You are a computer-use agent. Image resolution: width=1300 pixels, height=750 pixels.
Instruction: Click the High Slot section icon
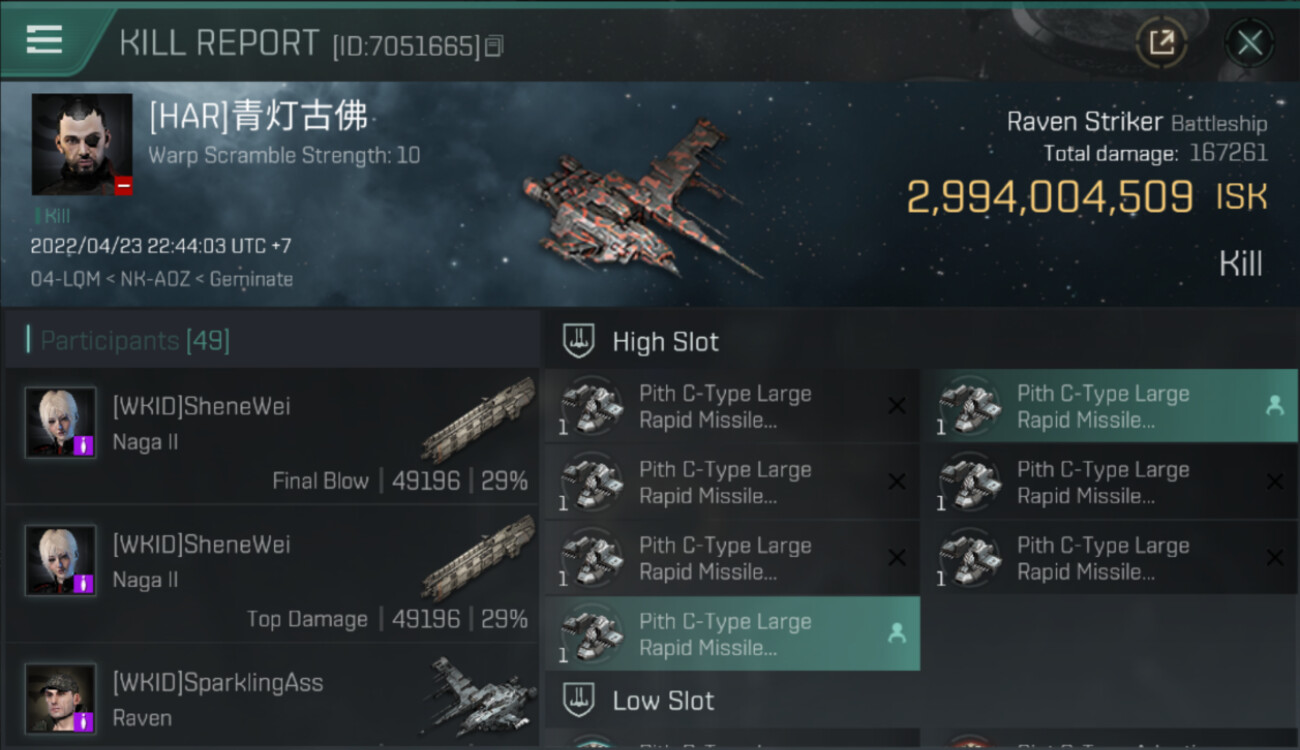click(580, 342)
